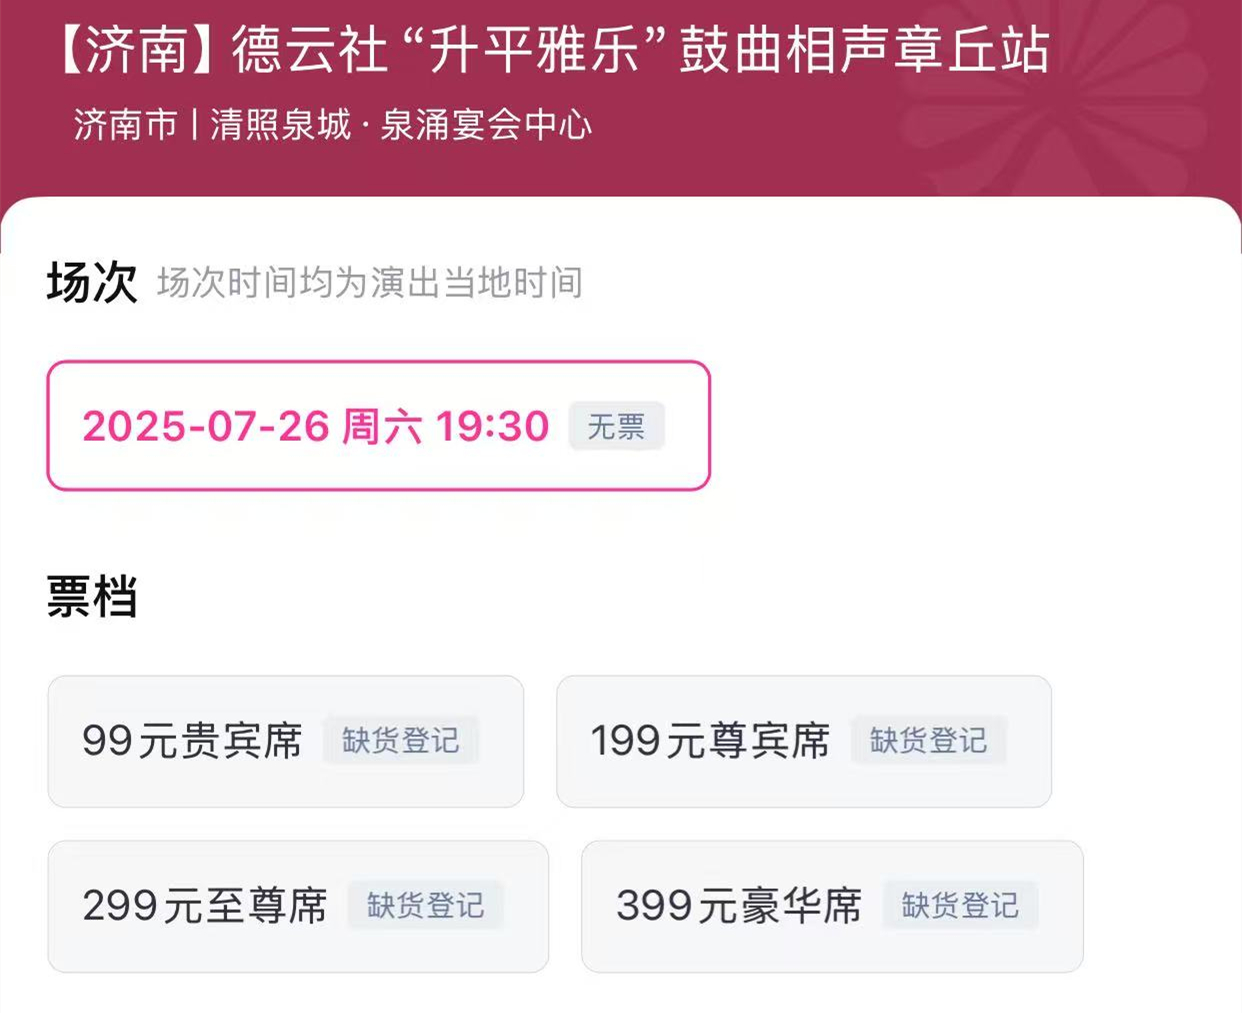Click empty space right of the session box
This screenshot has height=1013, width=1242.
[950, 426]
